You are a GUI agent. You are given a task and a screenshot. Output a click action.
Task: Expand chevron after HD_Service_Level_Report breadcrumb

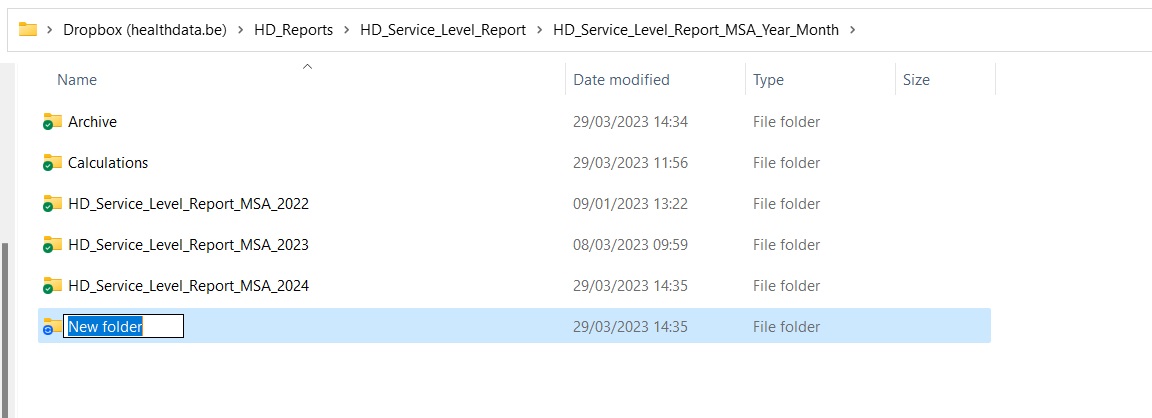(x=539, y=30)
